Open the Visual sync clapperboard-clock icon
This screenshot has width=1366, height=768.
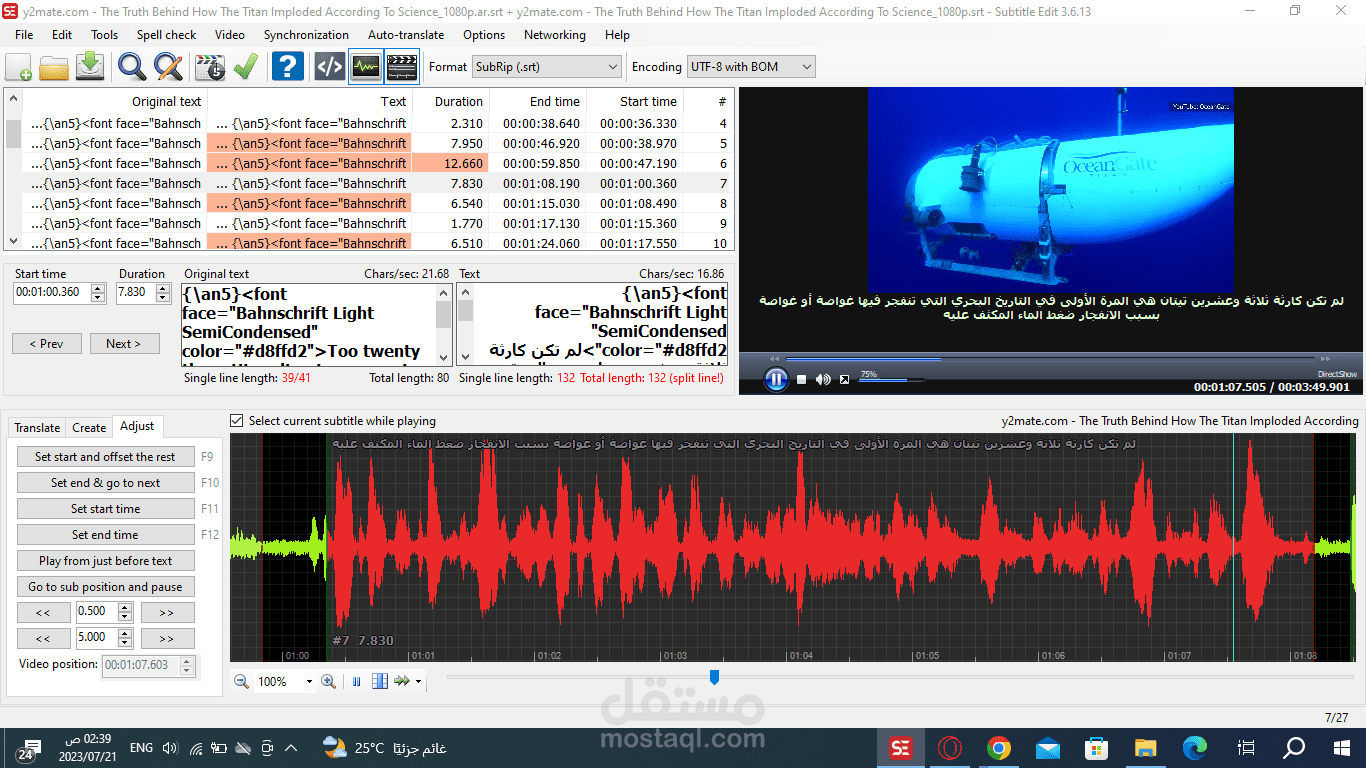pyautogui.click(x=210, y=67)
